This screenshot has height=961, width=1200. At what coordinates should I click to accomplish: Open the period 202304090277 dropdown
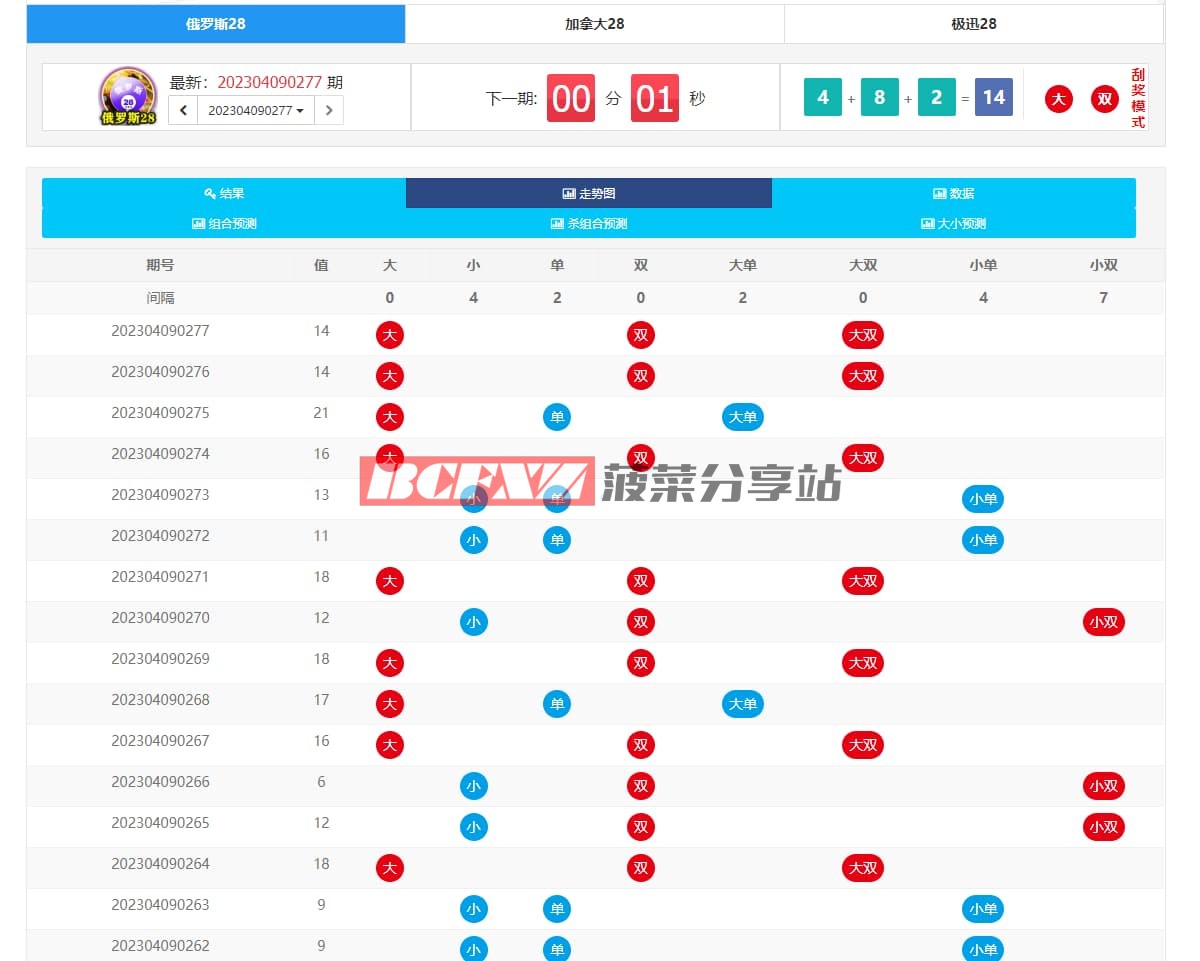pos(256,110)
